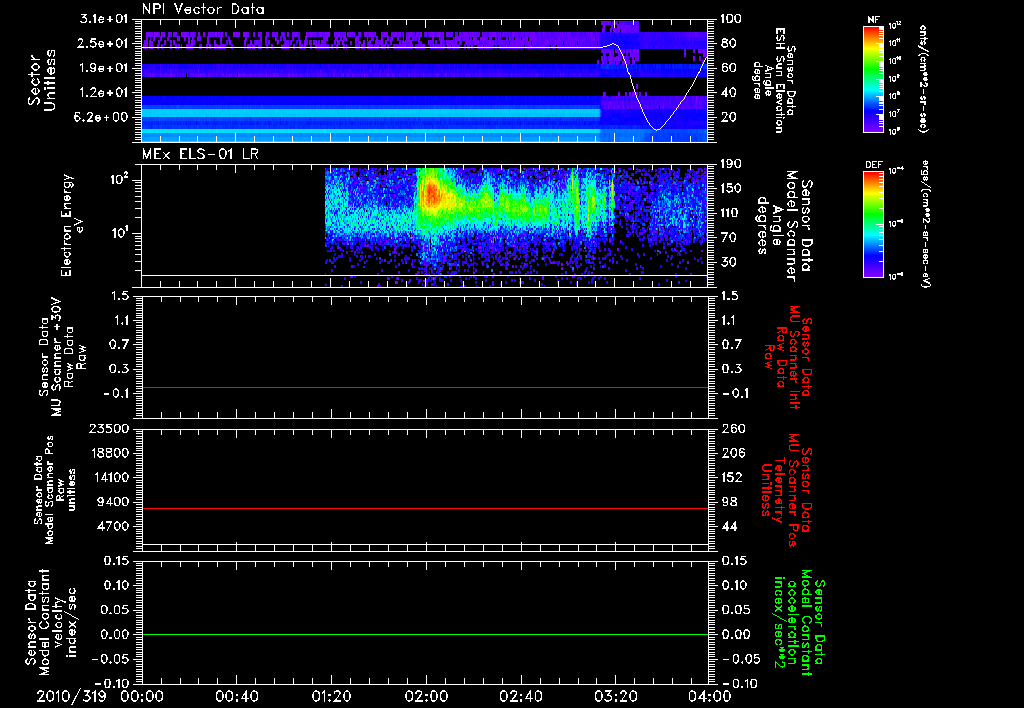The image size is (1024, 708).
Task: Click the NF color scale bar
Action: tap(873, 78)
